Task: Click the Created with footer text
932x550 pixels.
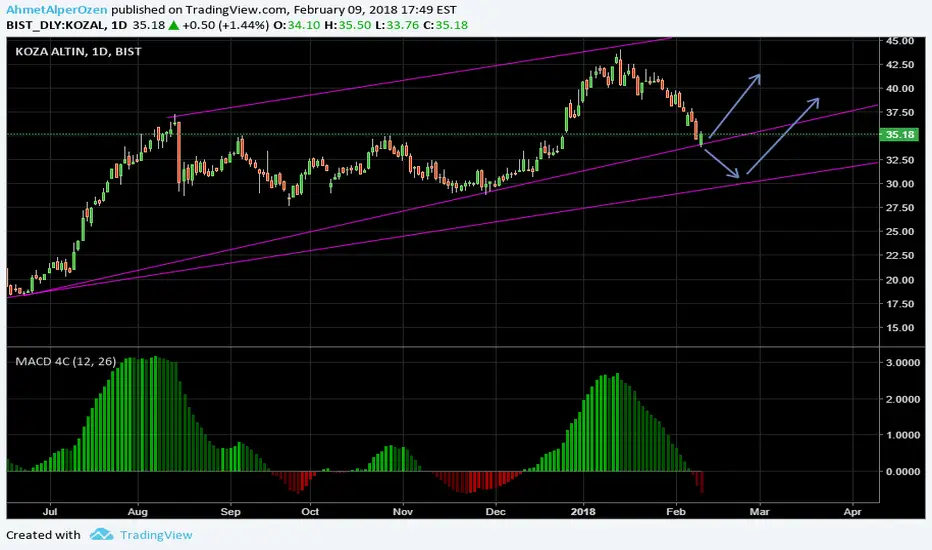Action: click(x=43, y=535)
